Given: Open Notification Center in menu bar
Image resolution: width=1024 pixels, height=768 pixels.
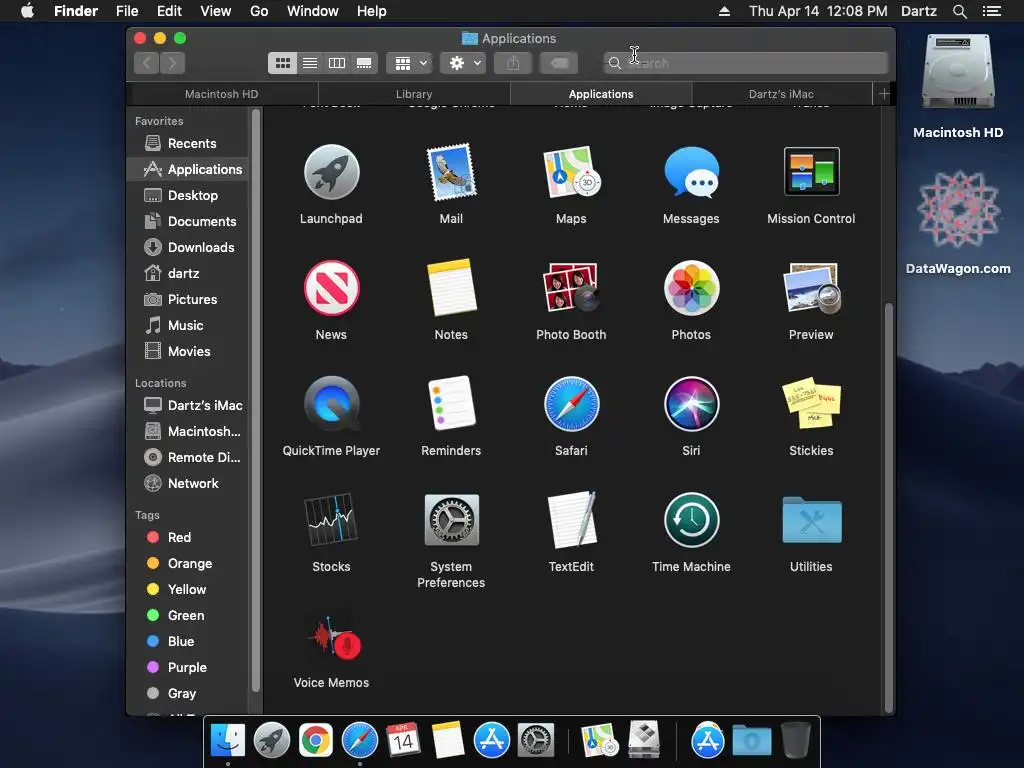Looking at the screenshot, I should [992, 11].
